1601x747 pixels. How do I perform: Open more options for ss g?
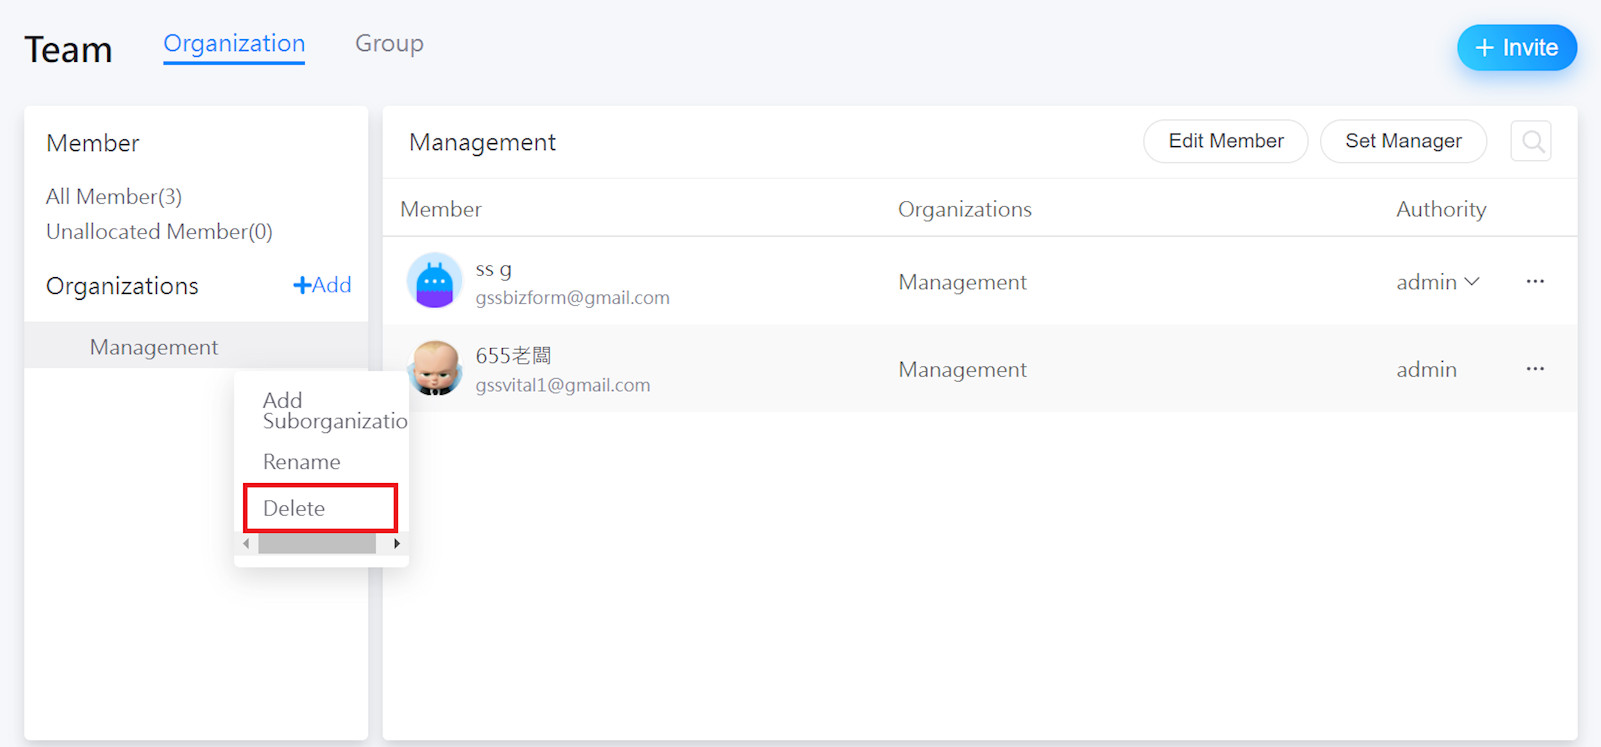1535,282
